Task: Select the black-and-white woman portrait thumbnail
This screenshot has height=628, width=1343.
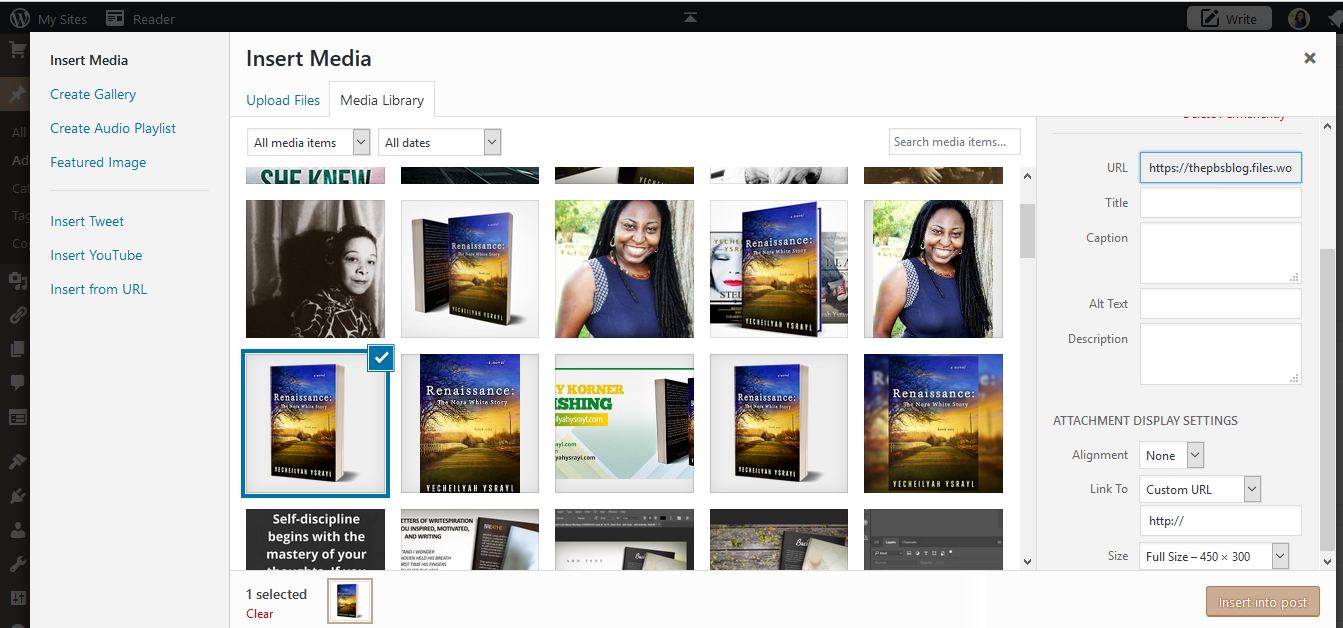Action: (315, 269)
